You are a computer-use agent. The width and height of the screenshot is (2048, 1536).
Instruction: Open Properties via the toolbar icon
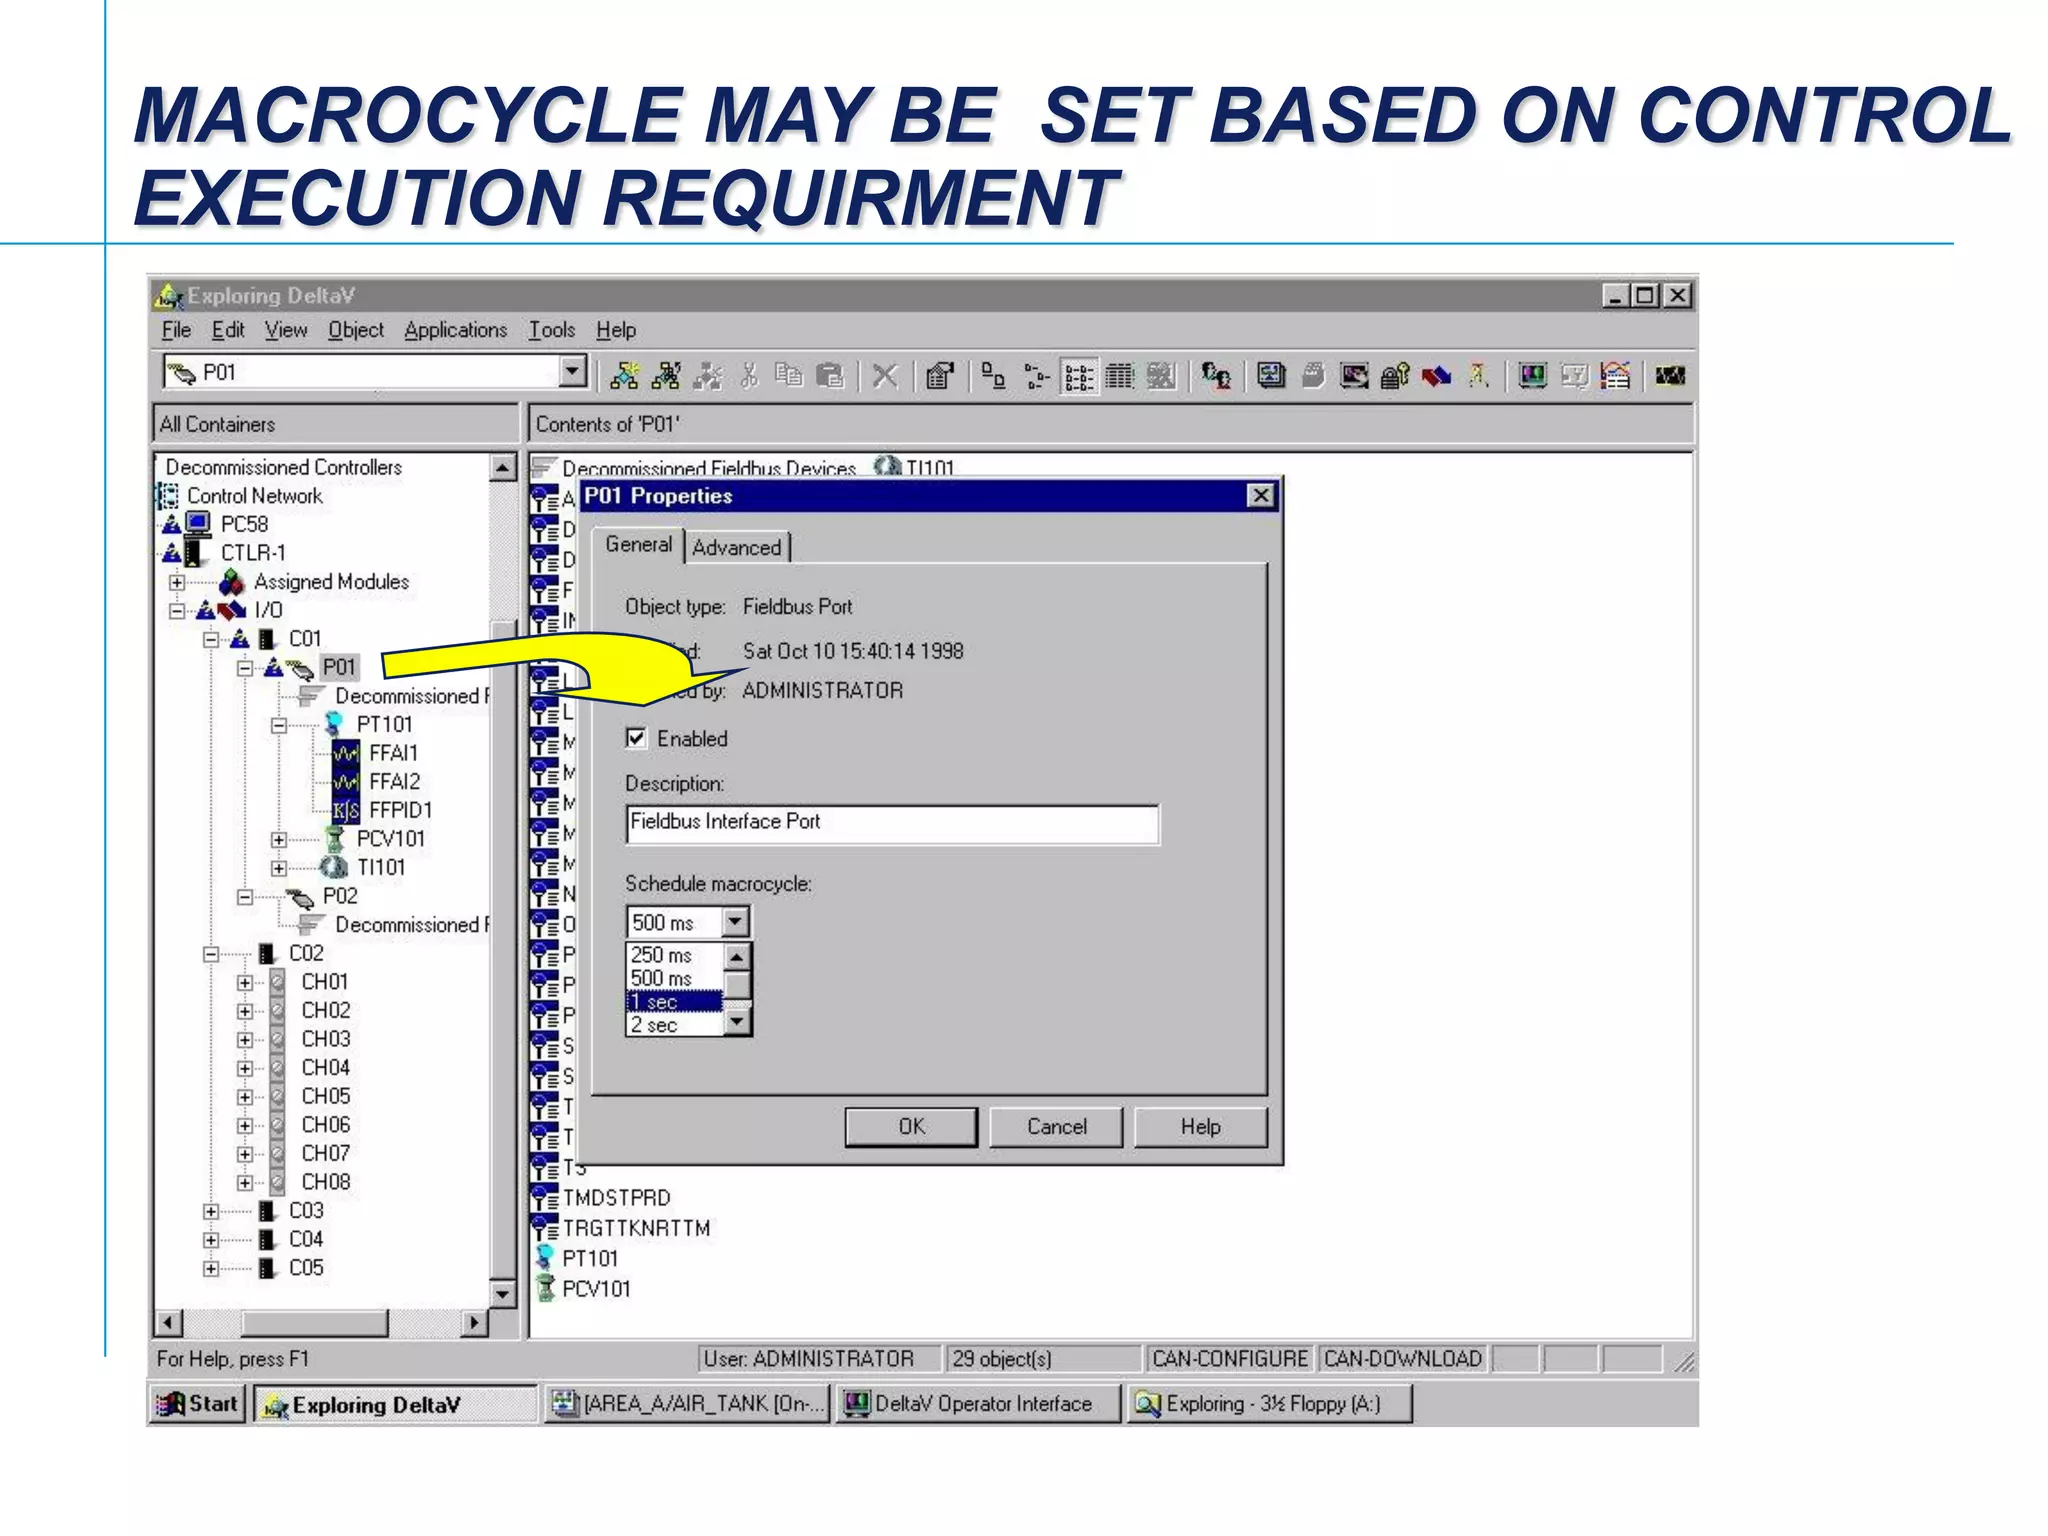[940, 376]
